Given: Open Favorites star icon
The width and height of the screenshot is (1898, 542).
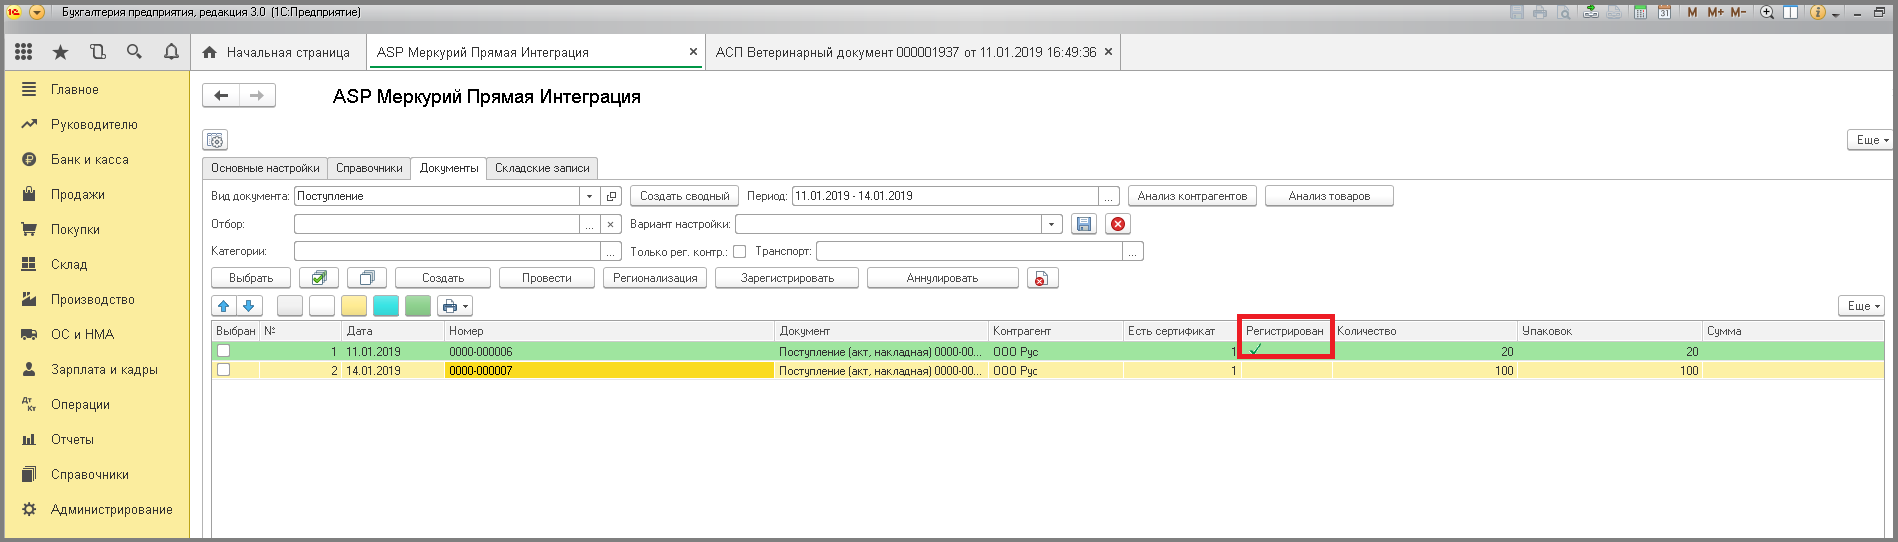Looking at the screenshot, I should point(60,52).
